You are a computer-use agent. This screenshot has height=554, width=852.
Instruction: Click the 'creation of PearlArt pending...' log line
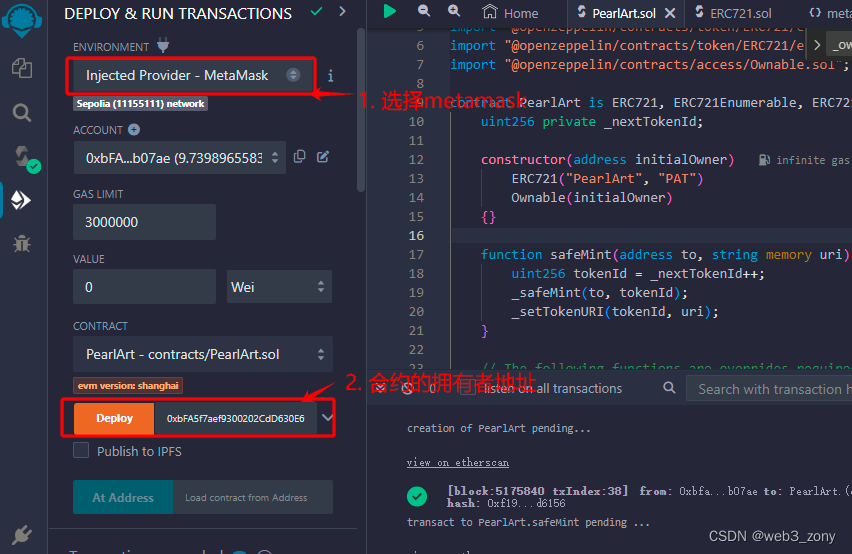tap(498, 429)
